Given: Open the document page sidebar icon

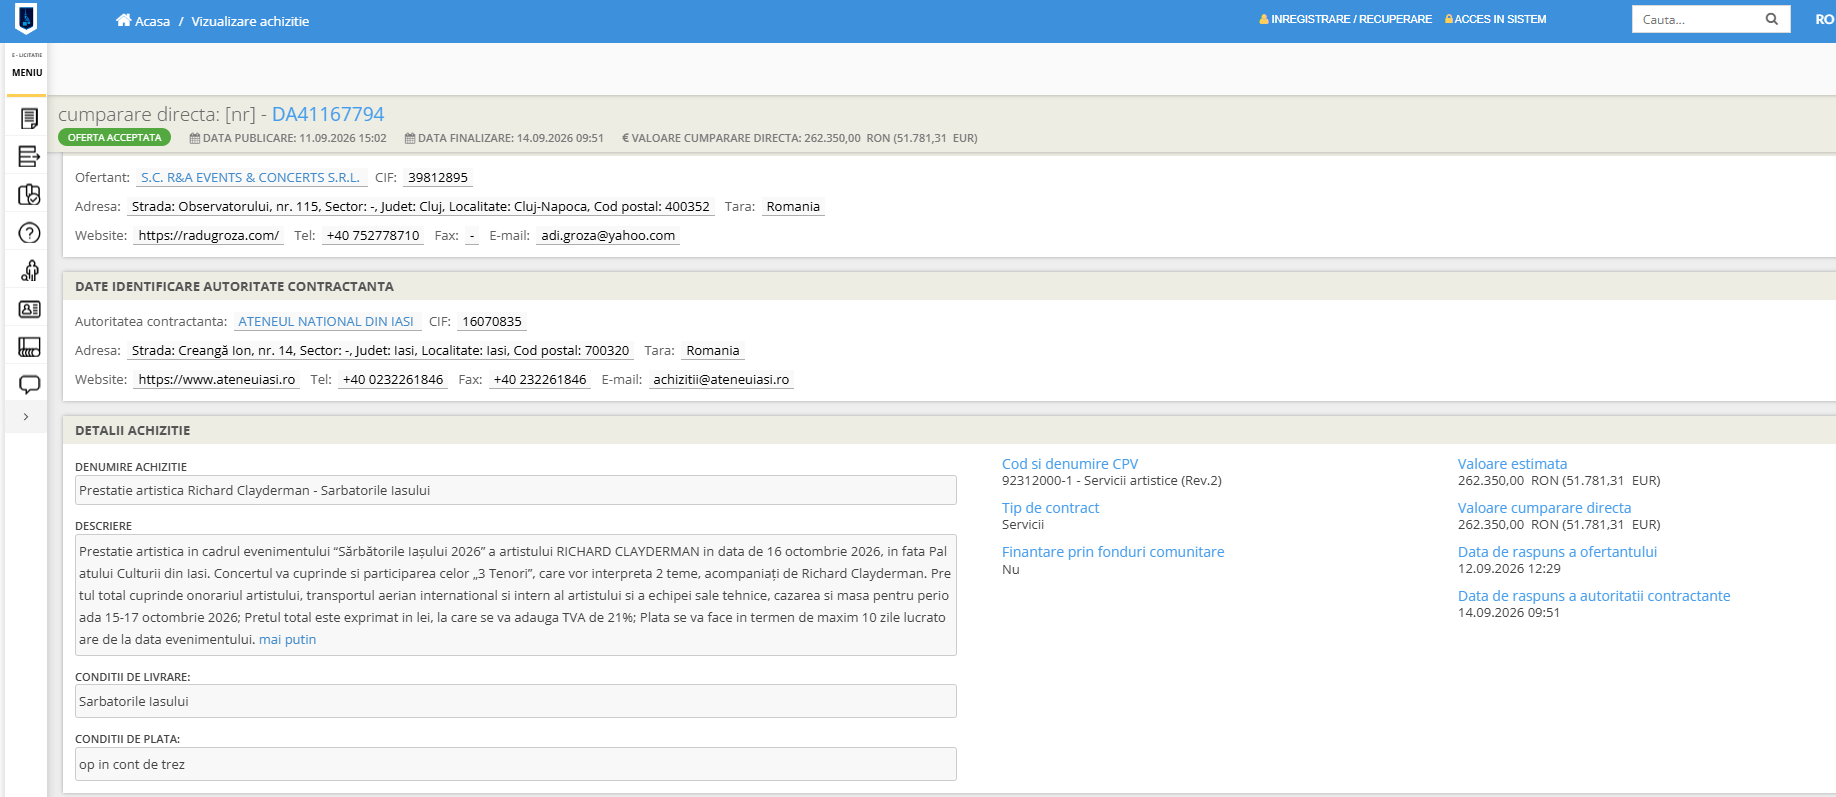Looking at the screenshot, I should [29, 119].
